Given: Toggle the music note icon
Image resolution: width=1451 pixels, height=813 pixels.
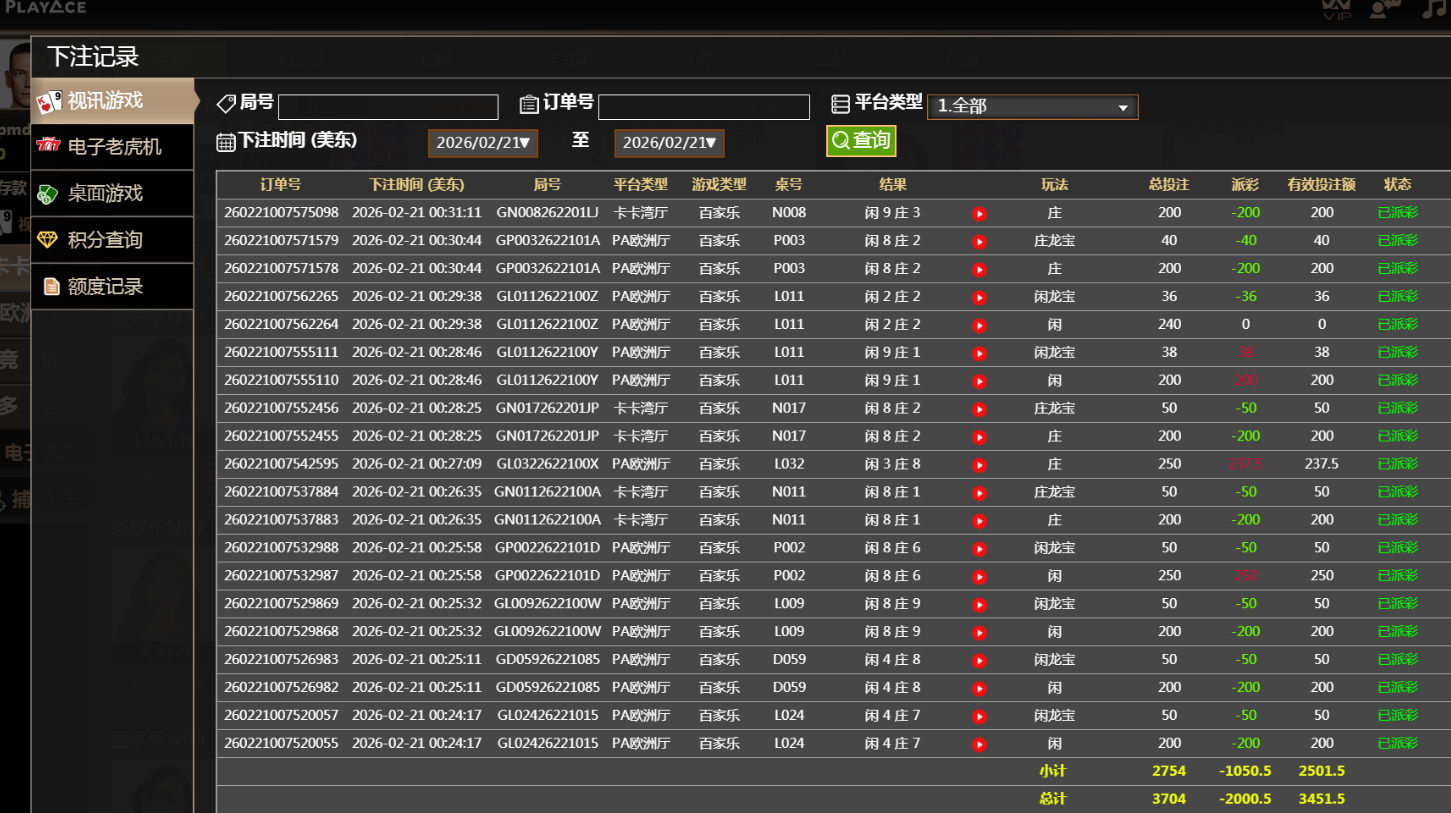Looking at the screenshot, I should pos(1433,9).
